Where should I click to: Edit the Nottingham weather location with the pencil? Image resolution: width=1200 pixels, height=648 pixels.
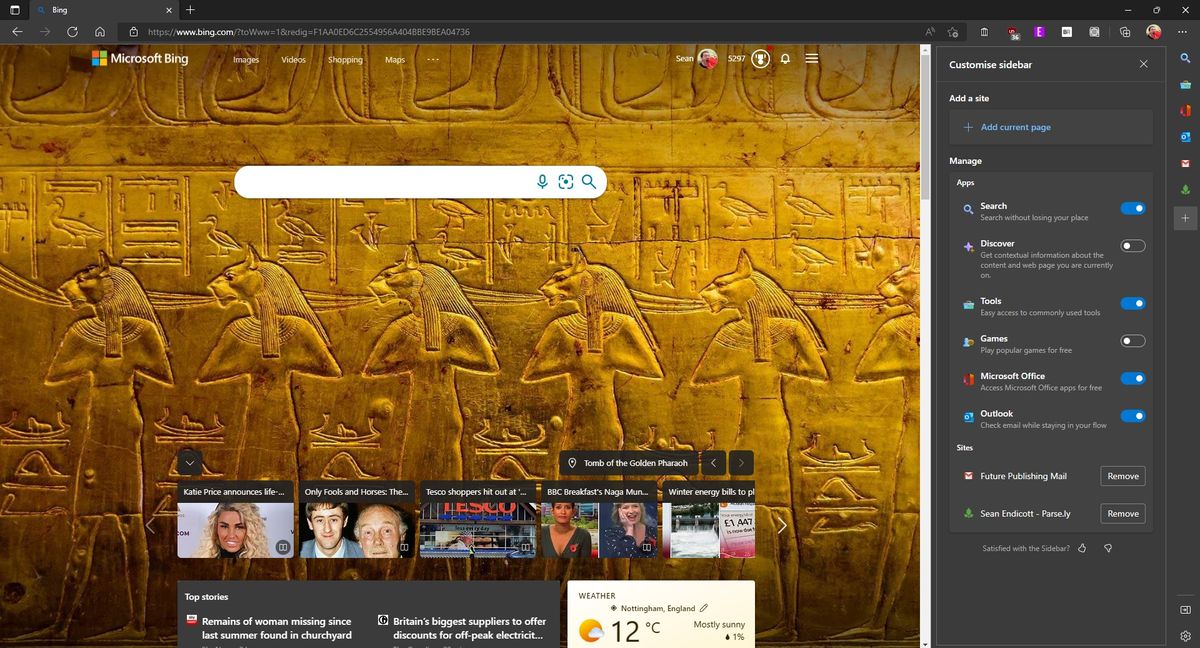pos(703,607)
